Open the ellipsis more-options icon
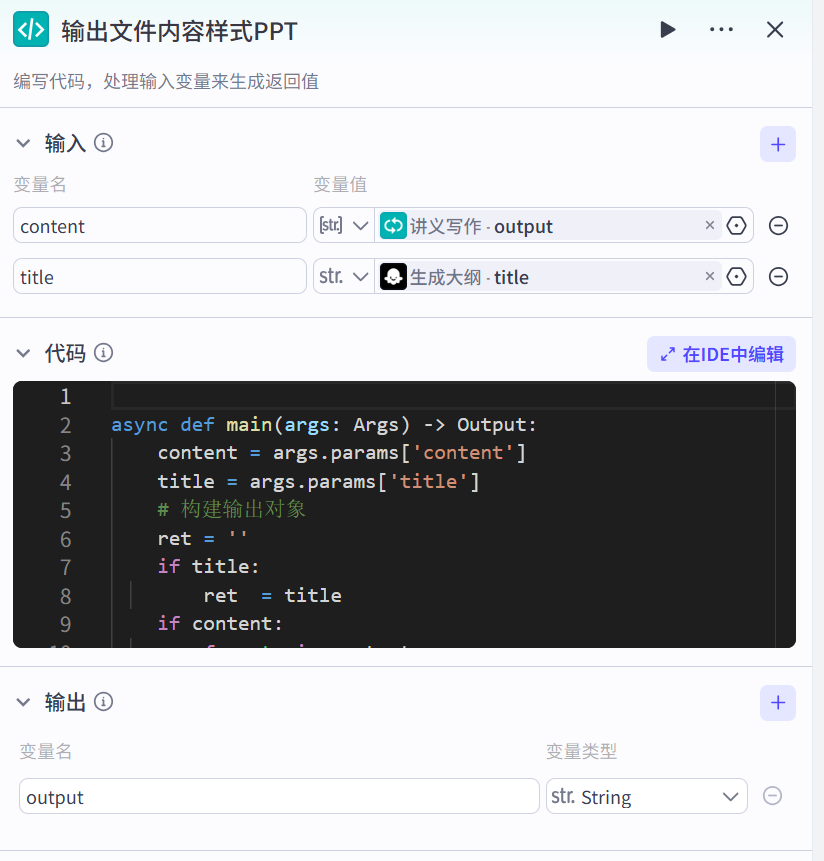The height and width of the screenshot is (861, 824). click(x=721, y=29)
